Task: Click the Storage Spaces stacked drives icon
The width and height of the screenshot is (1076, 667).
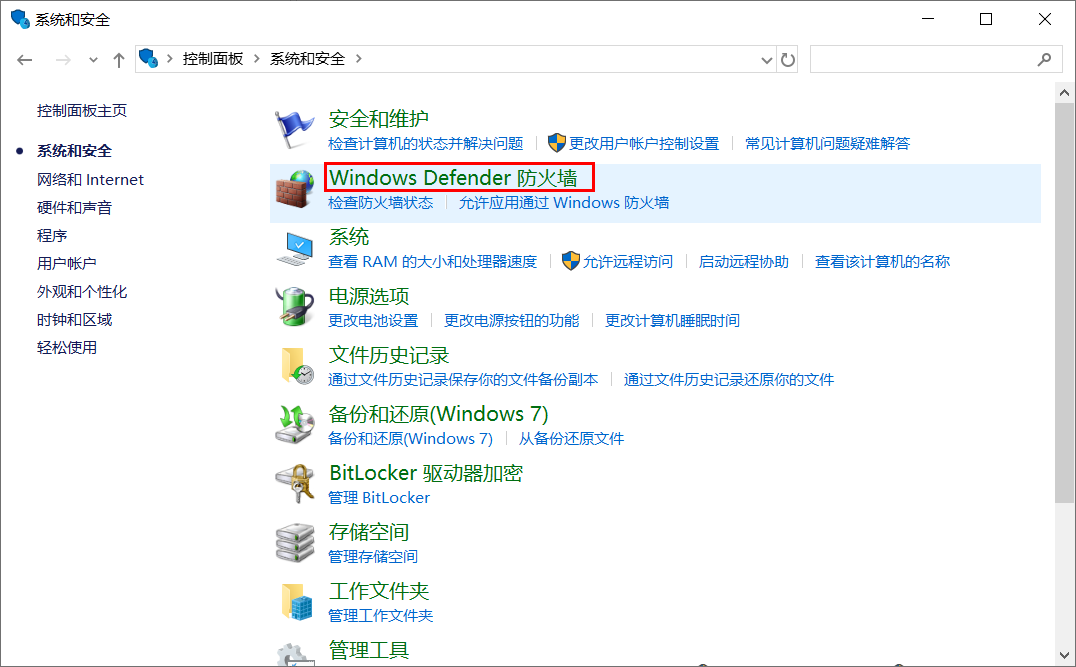Action: click(295, 542)
